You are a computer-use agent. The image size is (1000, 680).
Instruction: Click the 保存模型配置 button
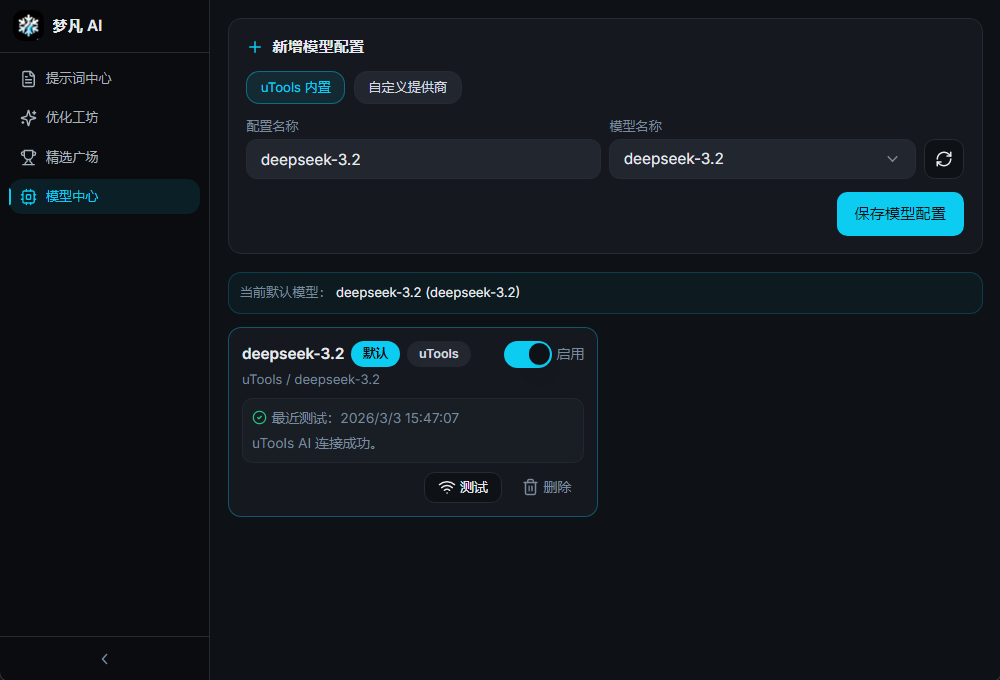(x=900, y=214)
